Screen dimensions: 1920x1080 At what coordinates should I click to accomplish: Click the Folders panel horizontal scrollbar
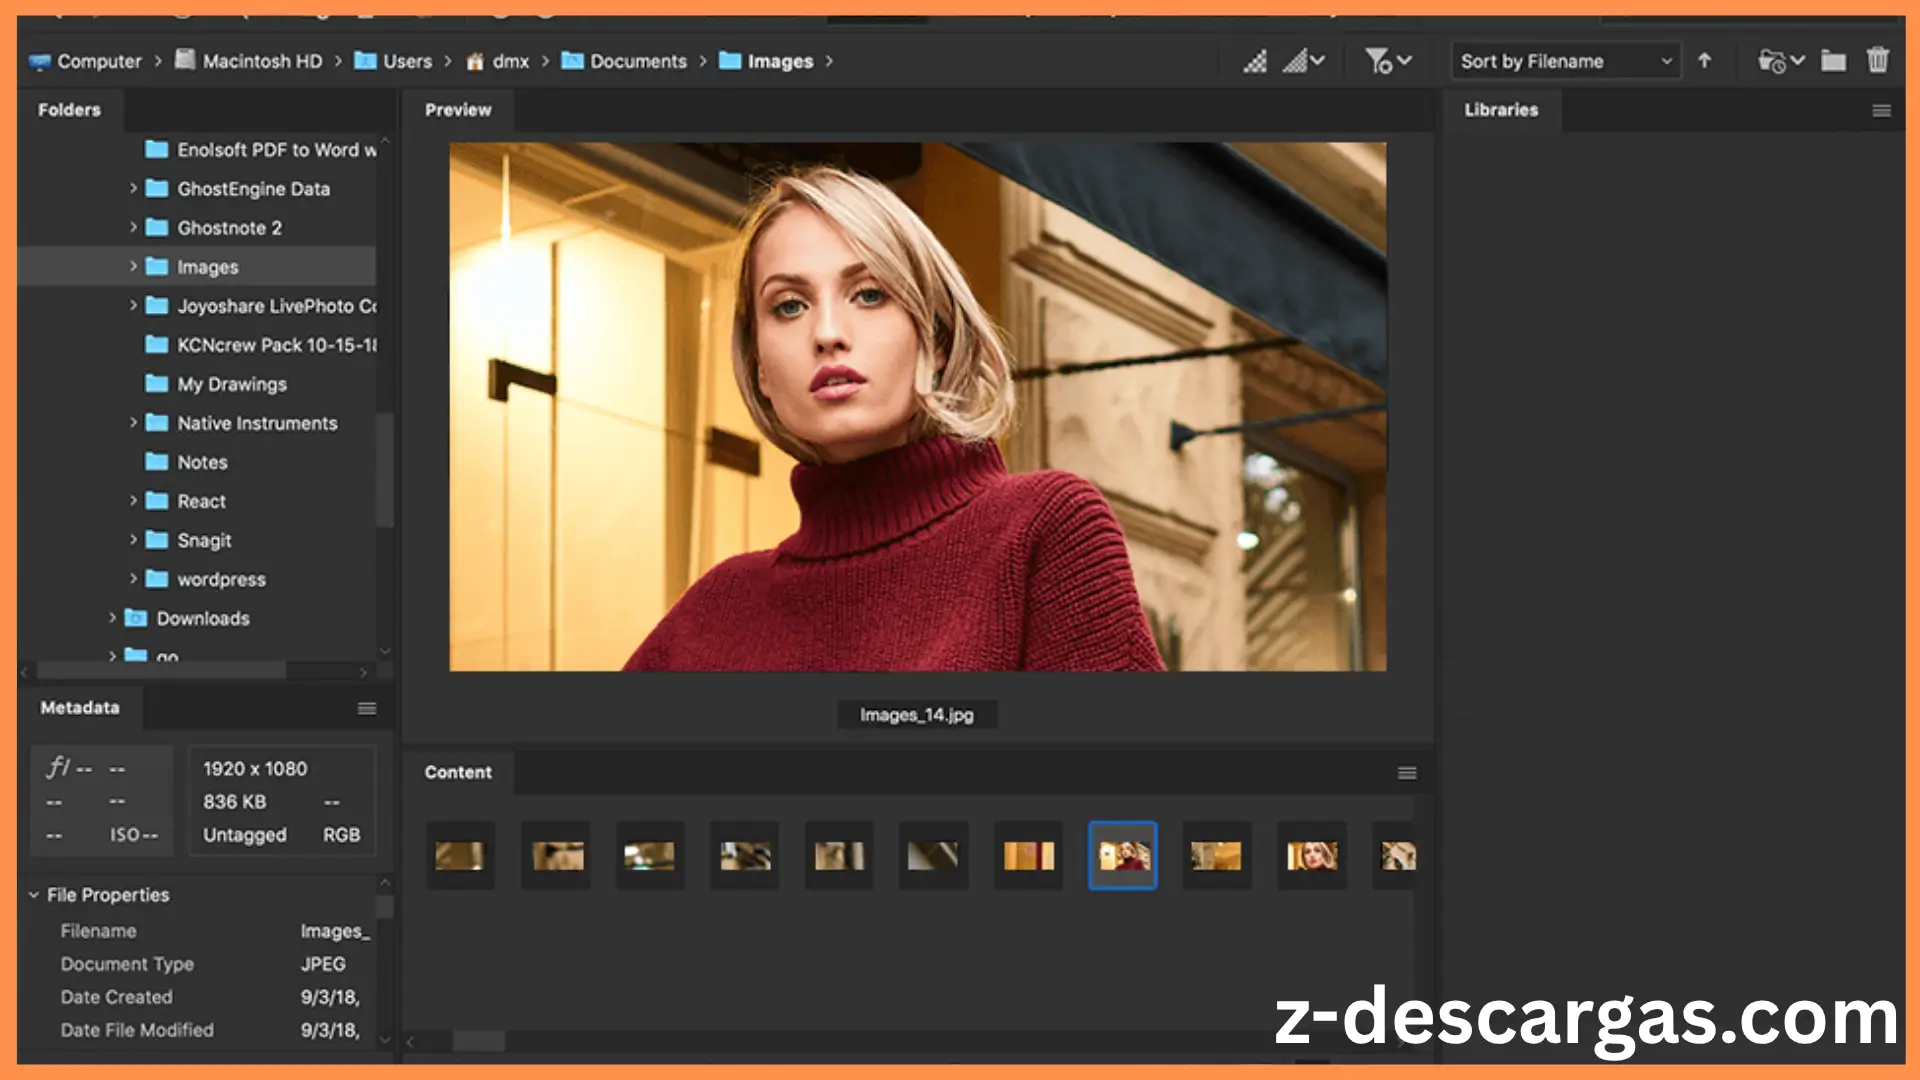coord(160,671)
